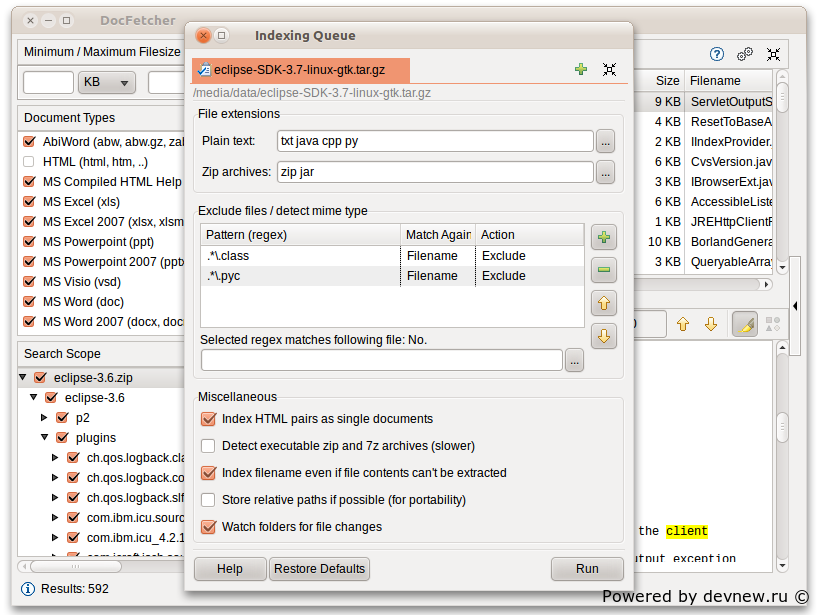Image resolution: width=820 pixels, height=615 pixels.
Task: Click the green plus icon in dialog header
Action: coord(581,69)
